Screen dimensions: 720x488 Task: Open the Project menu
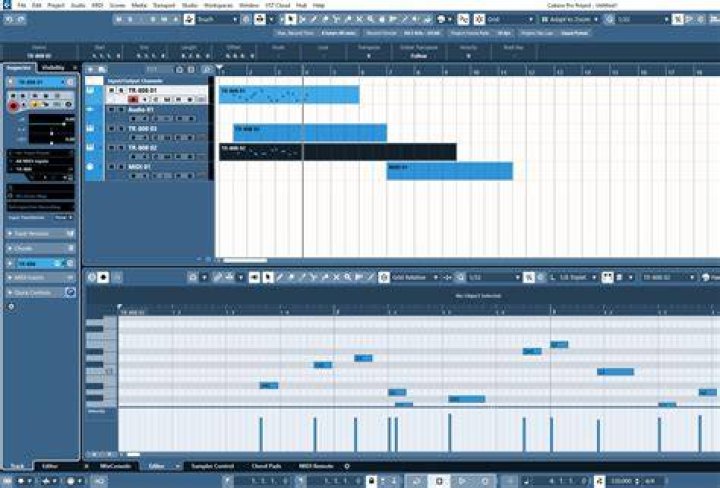tap(56, 6)
